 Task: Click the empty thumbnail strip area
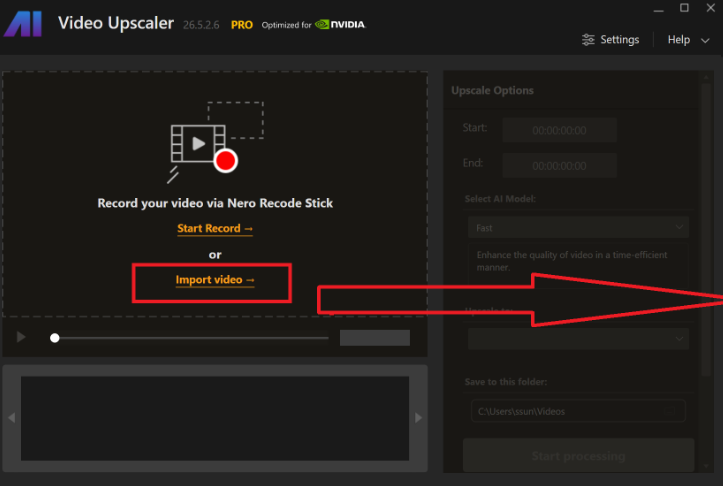point(215,418)
